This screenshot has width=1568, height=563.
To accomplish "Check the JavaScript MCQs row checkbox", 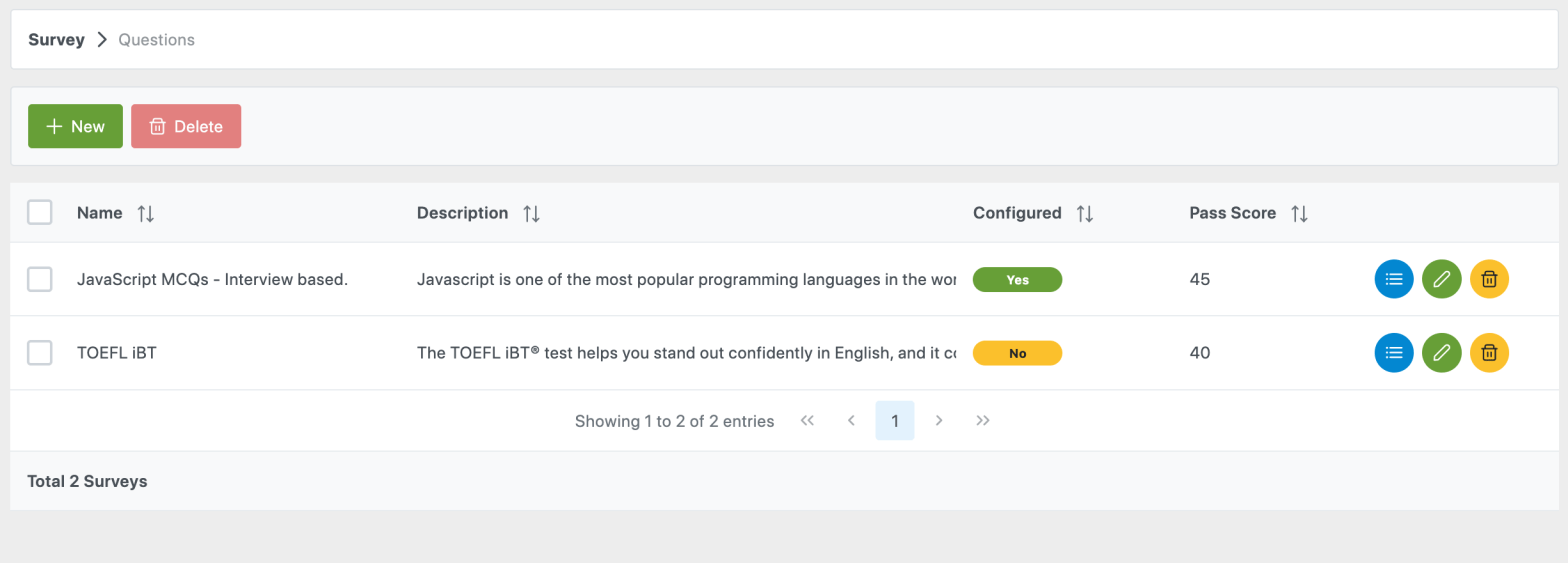I will 40,279.
